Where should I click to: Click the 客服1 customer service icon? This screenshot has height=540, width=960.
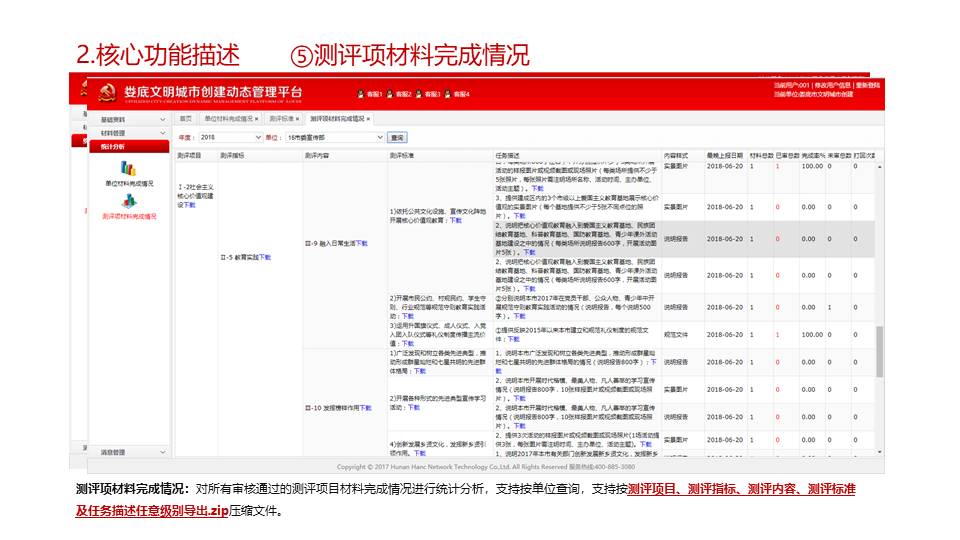pyautogui.click(x=361, y=94)
